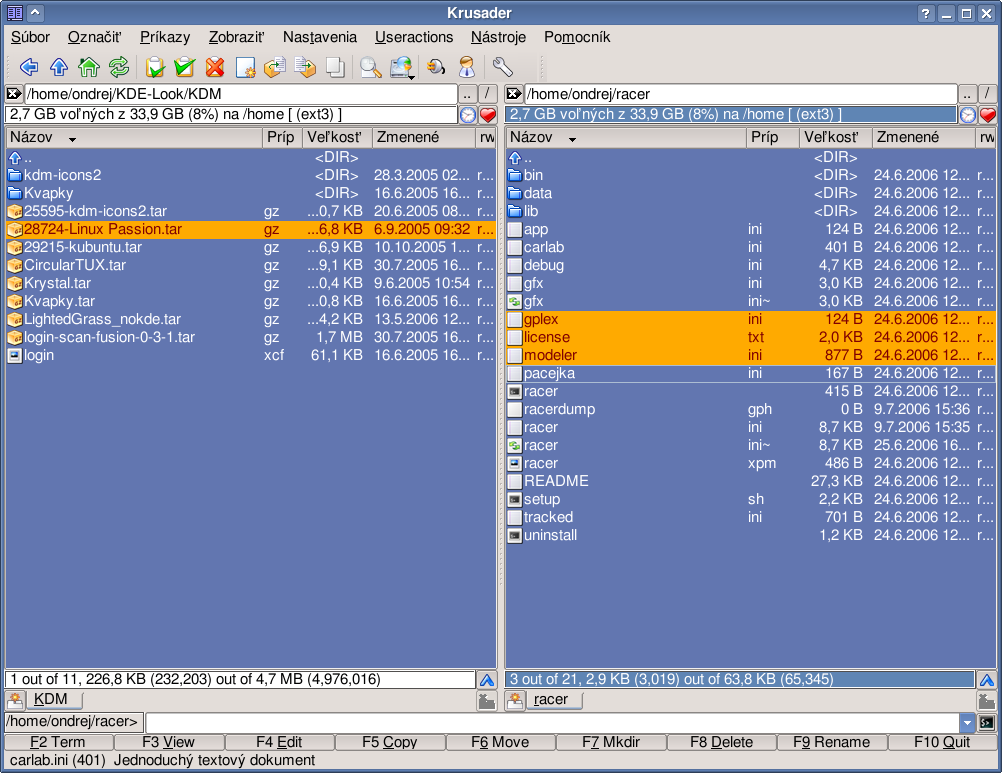Add new tab in right panel
This screenshot has height=773, width=1002.
[514, 700]
